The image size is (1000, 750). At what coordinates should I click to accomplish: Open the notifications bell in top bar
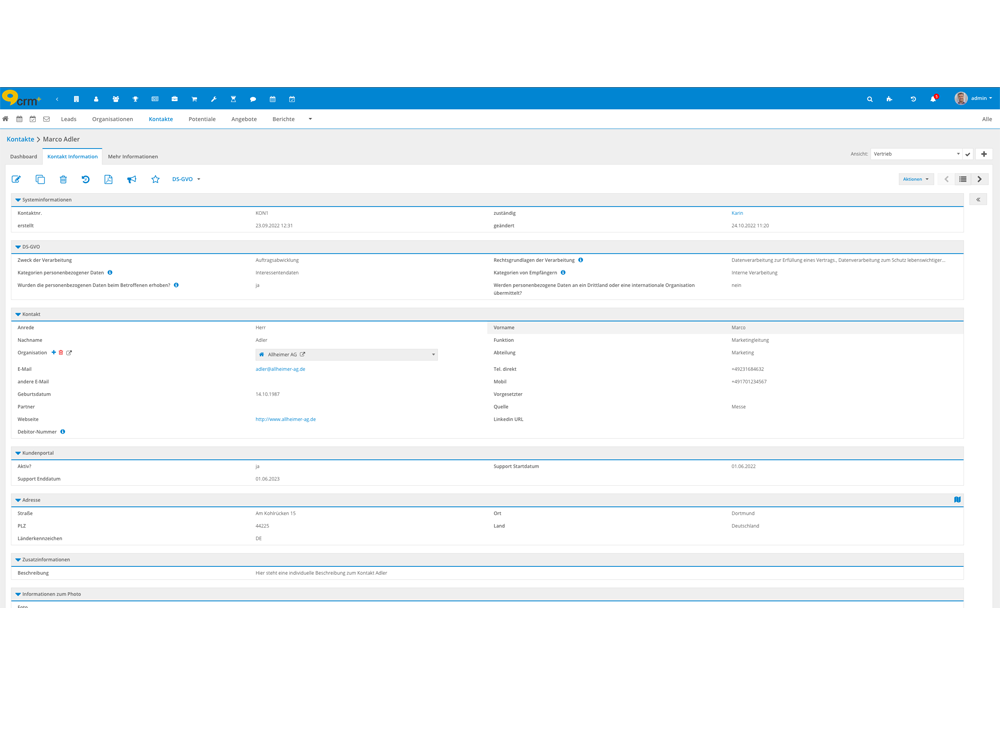pos(933,99)
